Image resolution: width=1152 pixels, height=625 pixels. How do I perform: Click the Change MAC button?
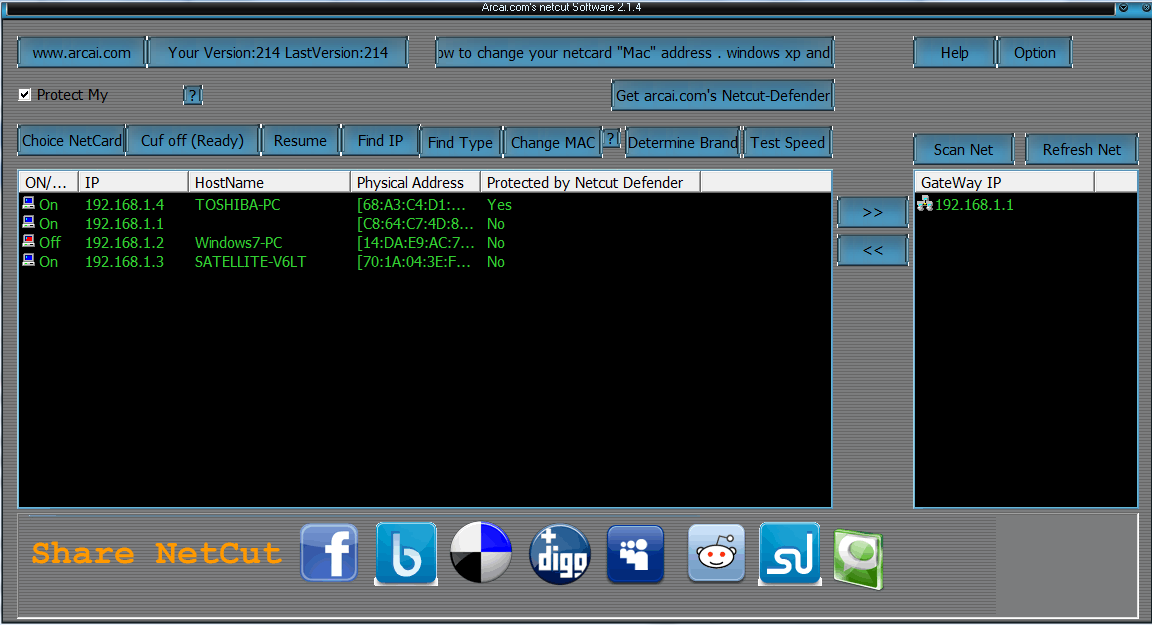(x=553, y=142)
